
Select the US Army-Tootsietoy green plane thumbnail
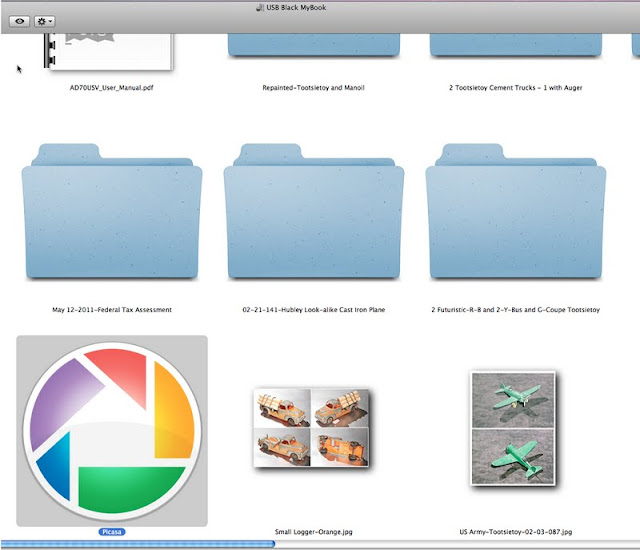(x=513, y=428)
